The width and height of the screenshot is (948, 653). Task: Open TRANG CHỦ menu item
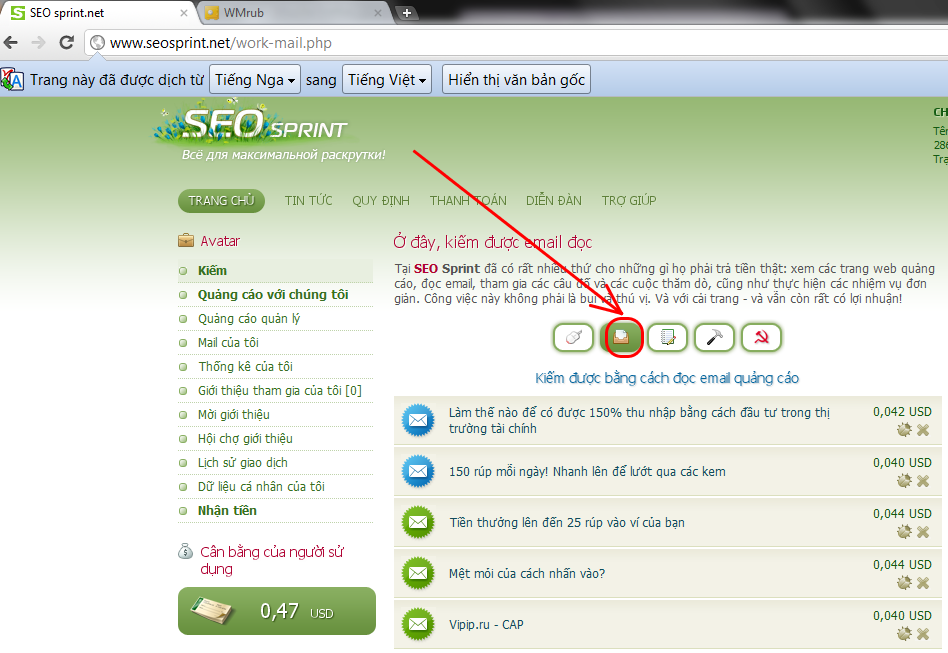tap(221, 201)
